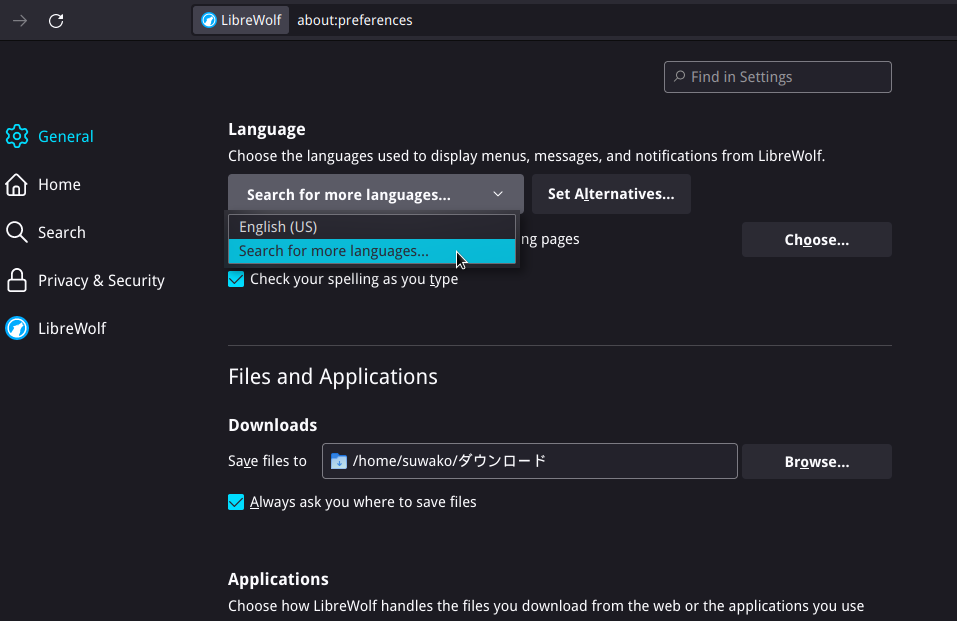The image size is (957, 621).
Task: Click Set Alternatives button
Action: pos(611,194)
